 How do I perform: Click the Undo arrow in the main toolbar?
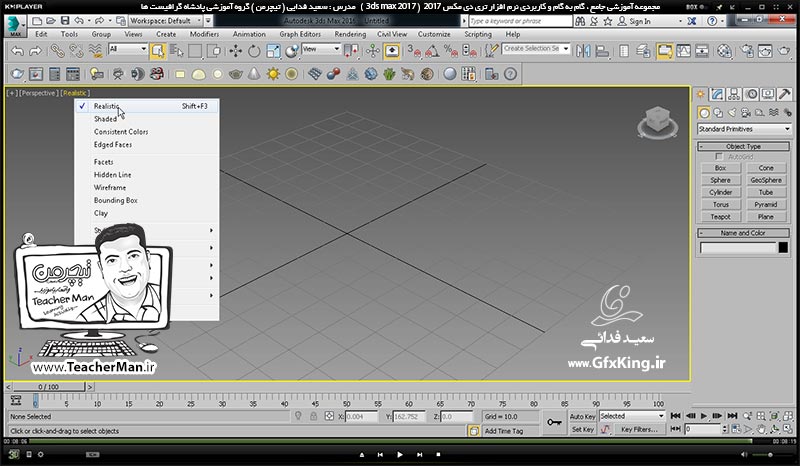[x=17, y=51]
